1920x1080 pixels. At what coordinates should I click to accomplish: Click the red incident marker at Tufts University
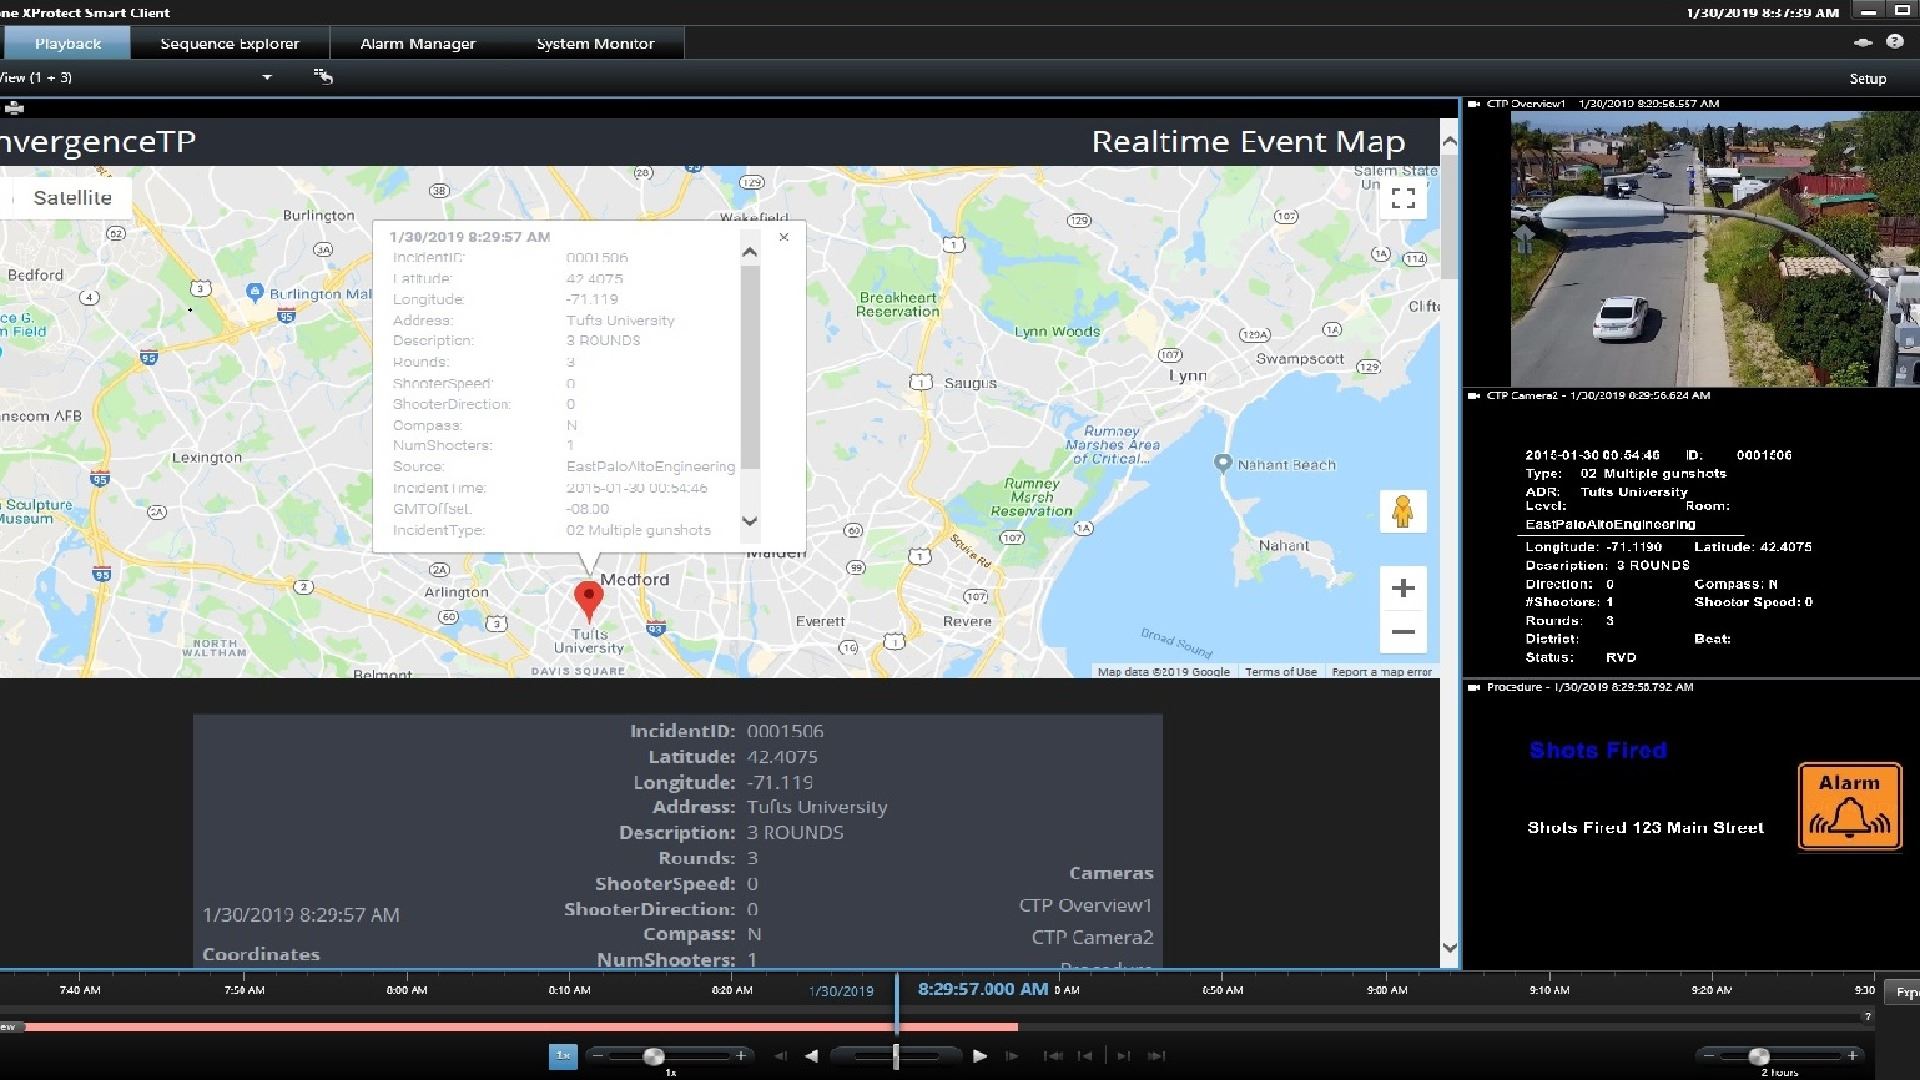click(x=589, y=600)
